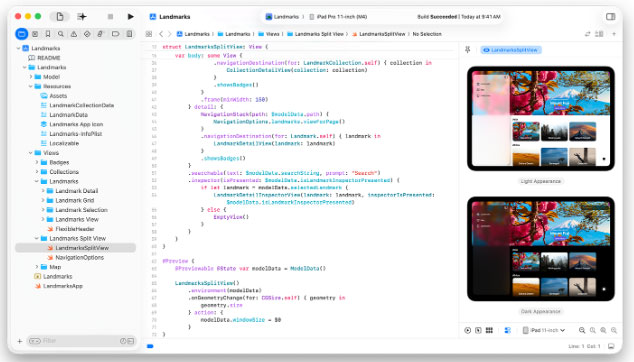Expand the Model folder
The width and height of the screenshot is (634, 362).
31,77
